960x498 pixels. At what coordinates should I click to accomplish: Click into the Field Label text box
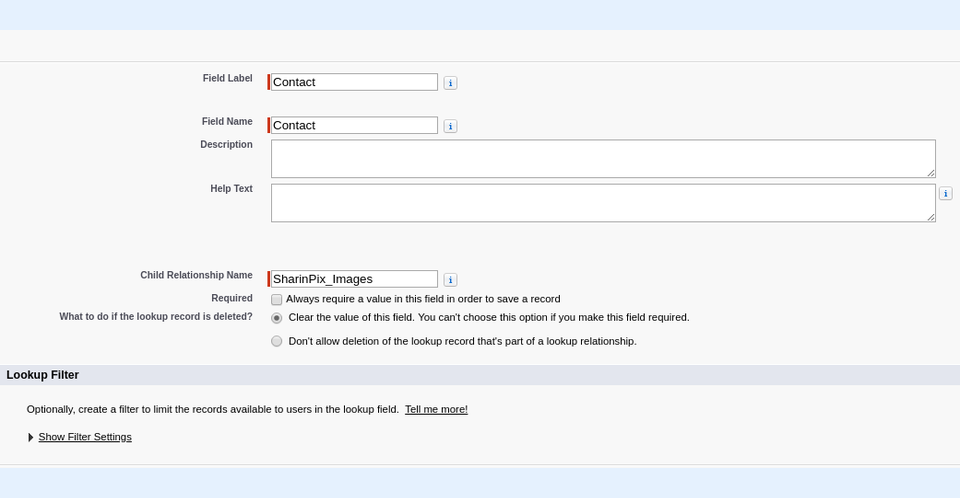click(x=354, y=82)
